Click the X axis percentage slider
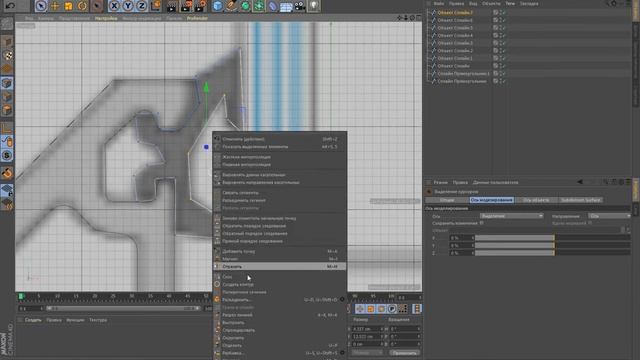This screenshot has height=360, width=640. [x=553, y=238]
